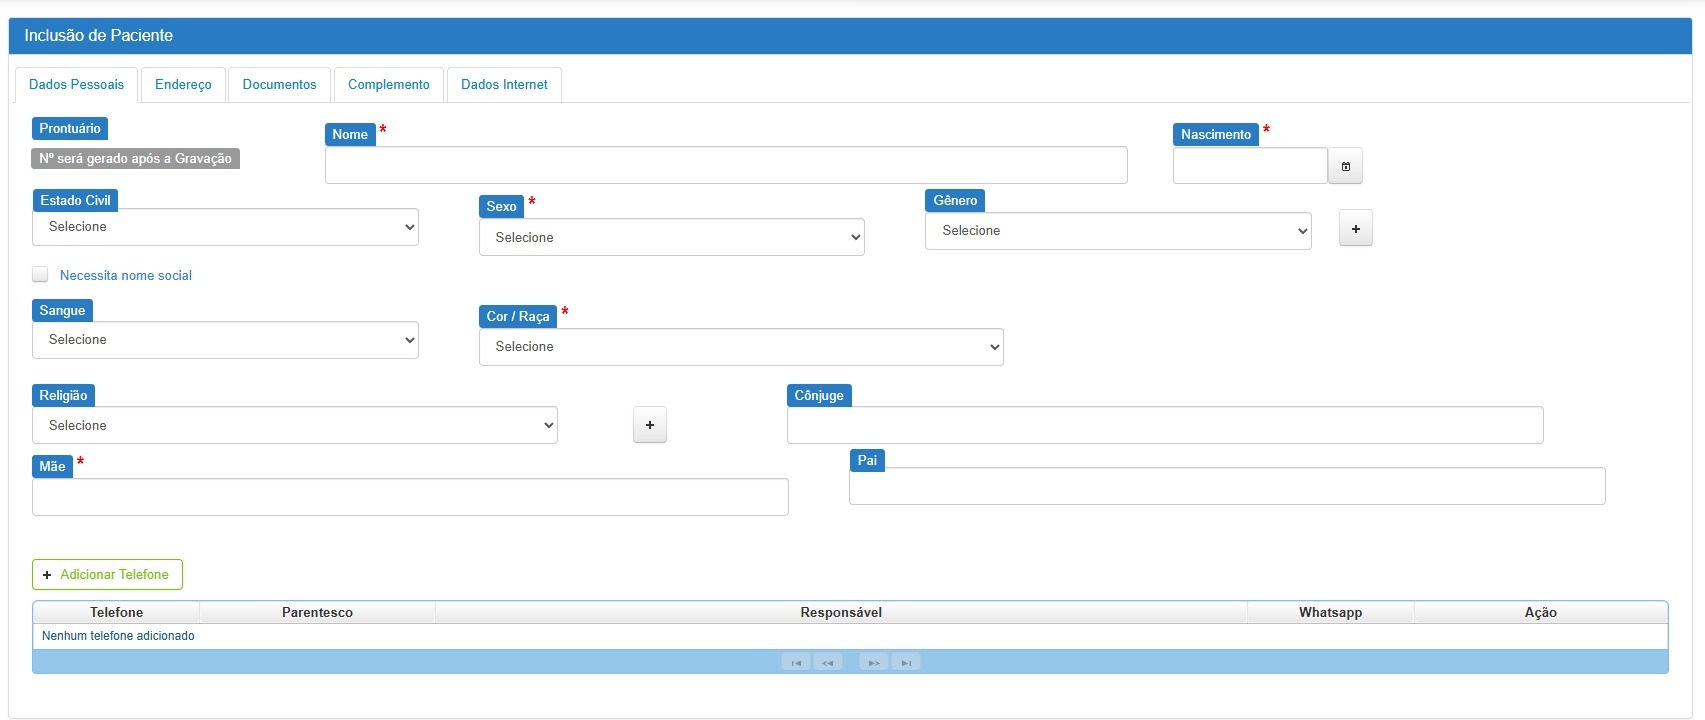1705x720 pixels.
Task: Click the Prontuário label
Action: point(70,129)
